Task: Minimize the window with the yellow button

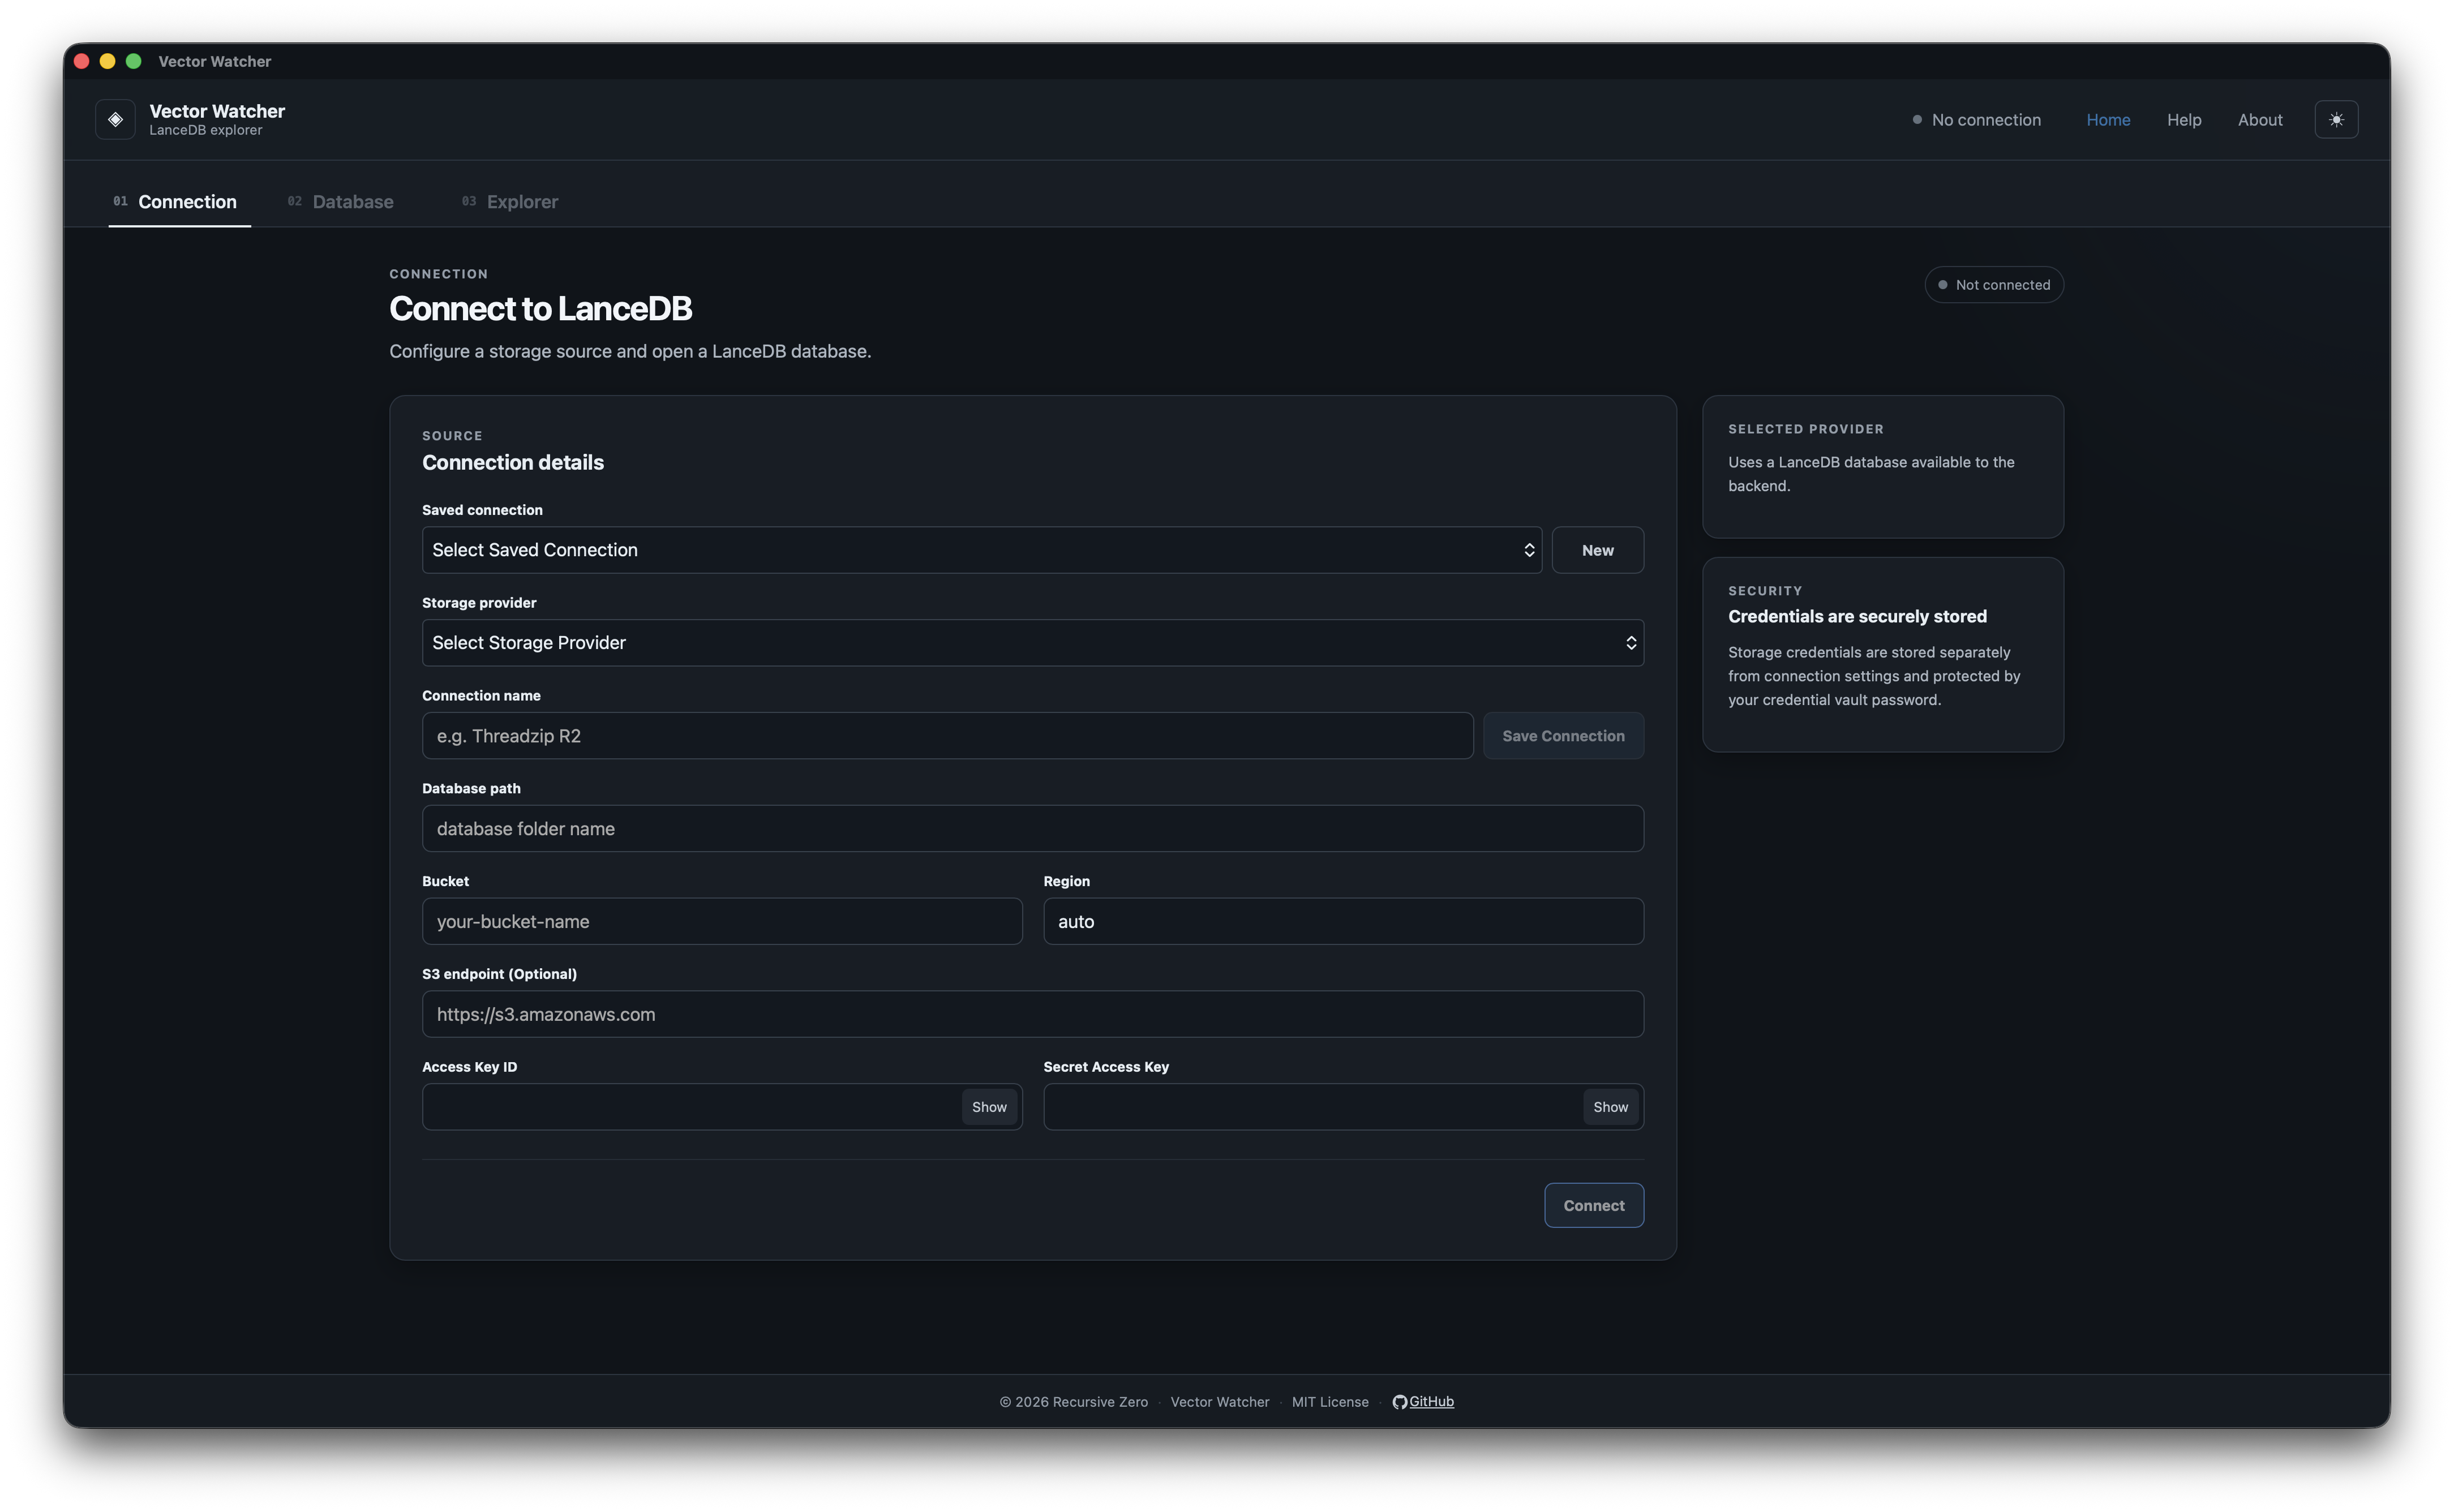Action: 108,61
